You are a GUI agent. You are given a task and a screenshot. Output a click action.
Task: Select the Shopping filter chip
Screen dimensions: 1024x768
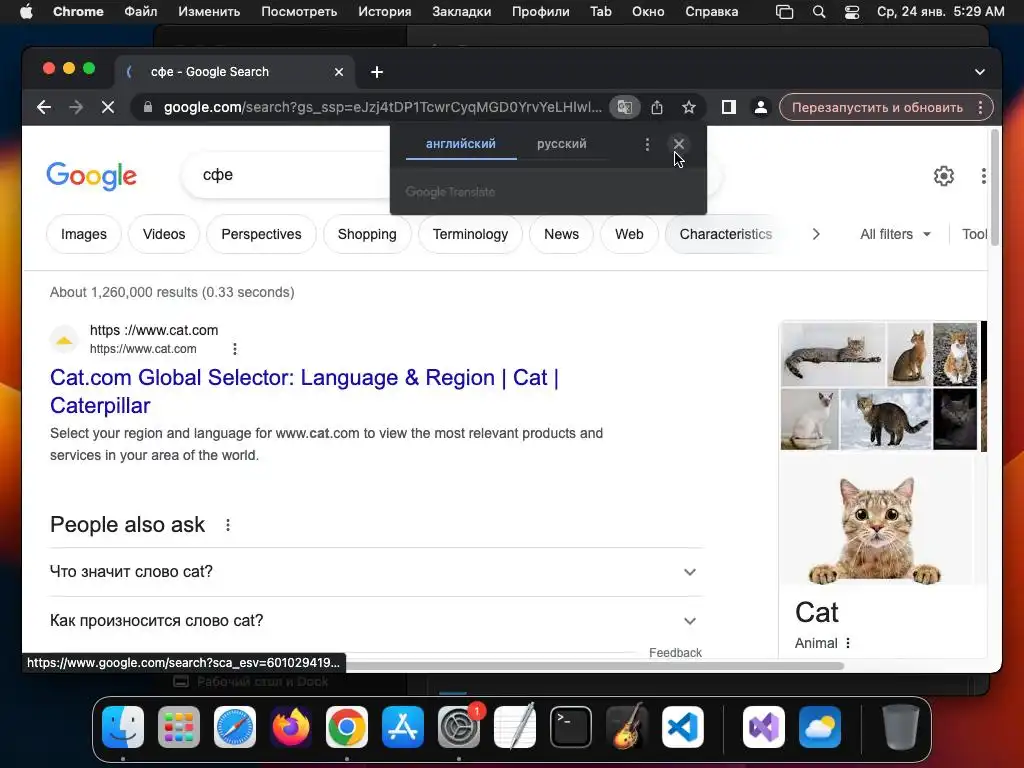point(367,234)
